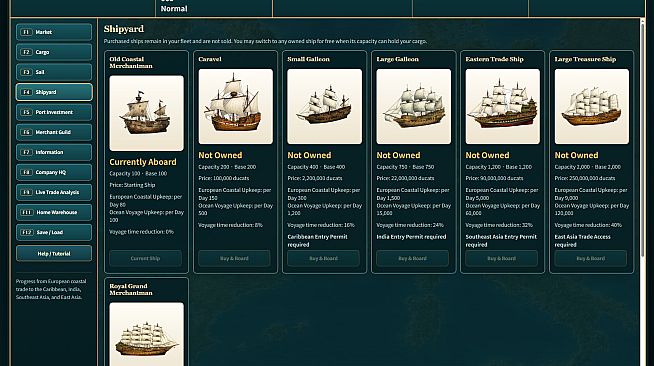
Task: Click "Voyage time reduction: 40%" text
Action: [x=588, y=225]
